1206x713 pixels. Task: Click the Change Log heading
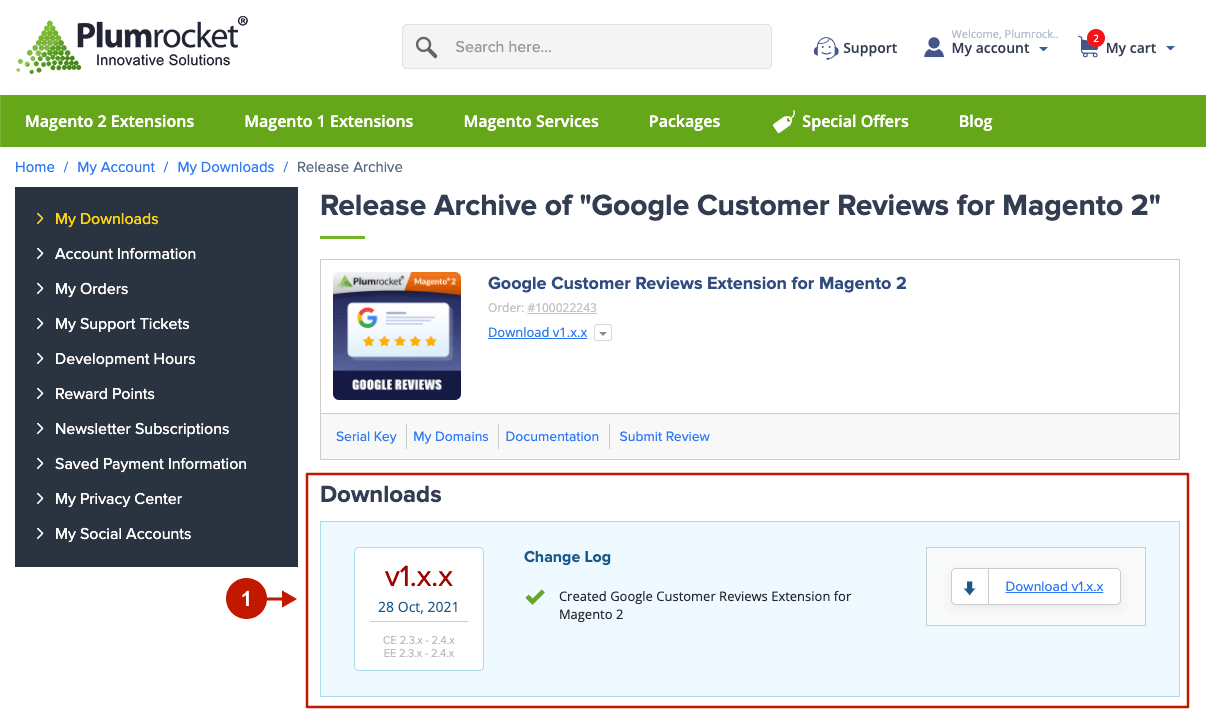click(567, 557)
